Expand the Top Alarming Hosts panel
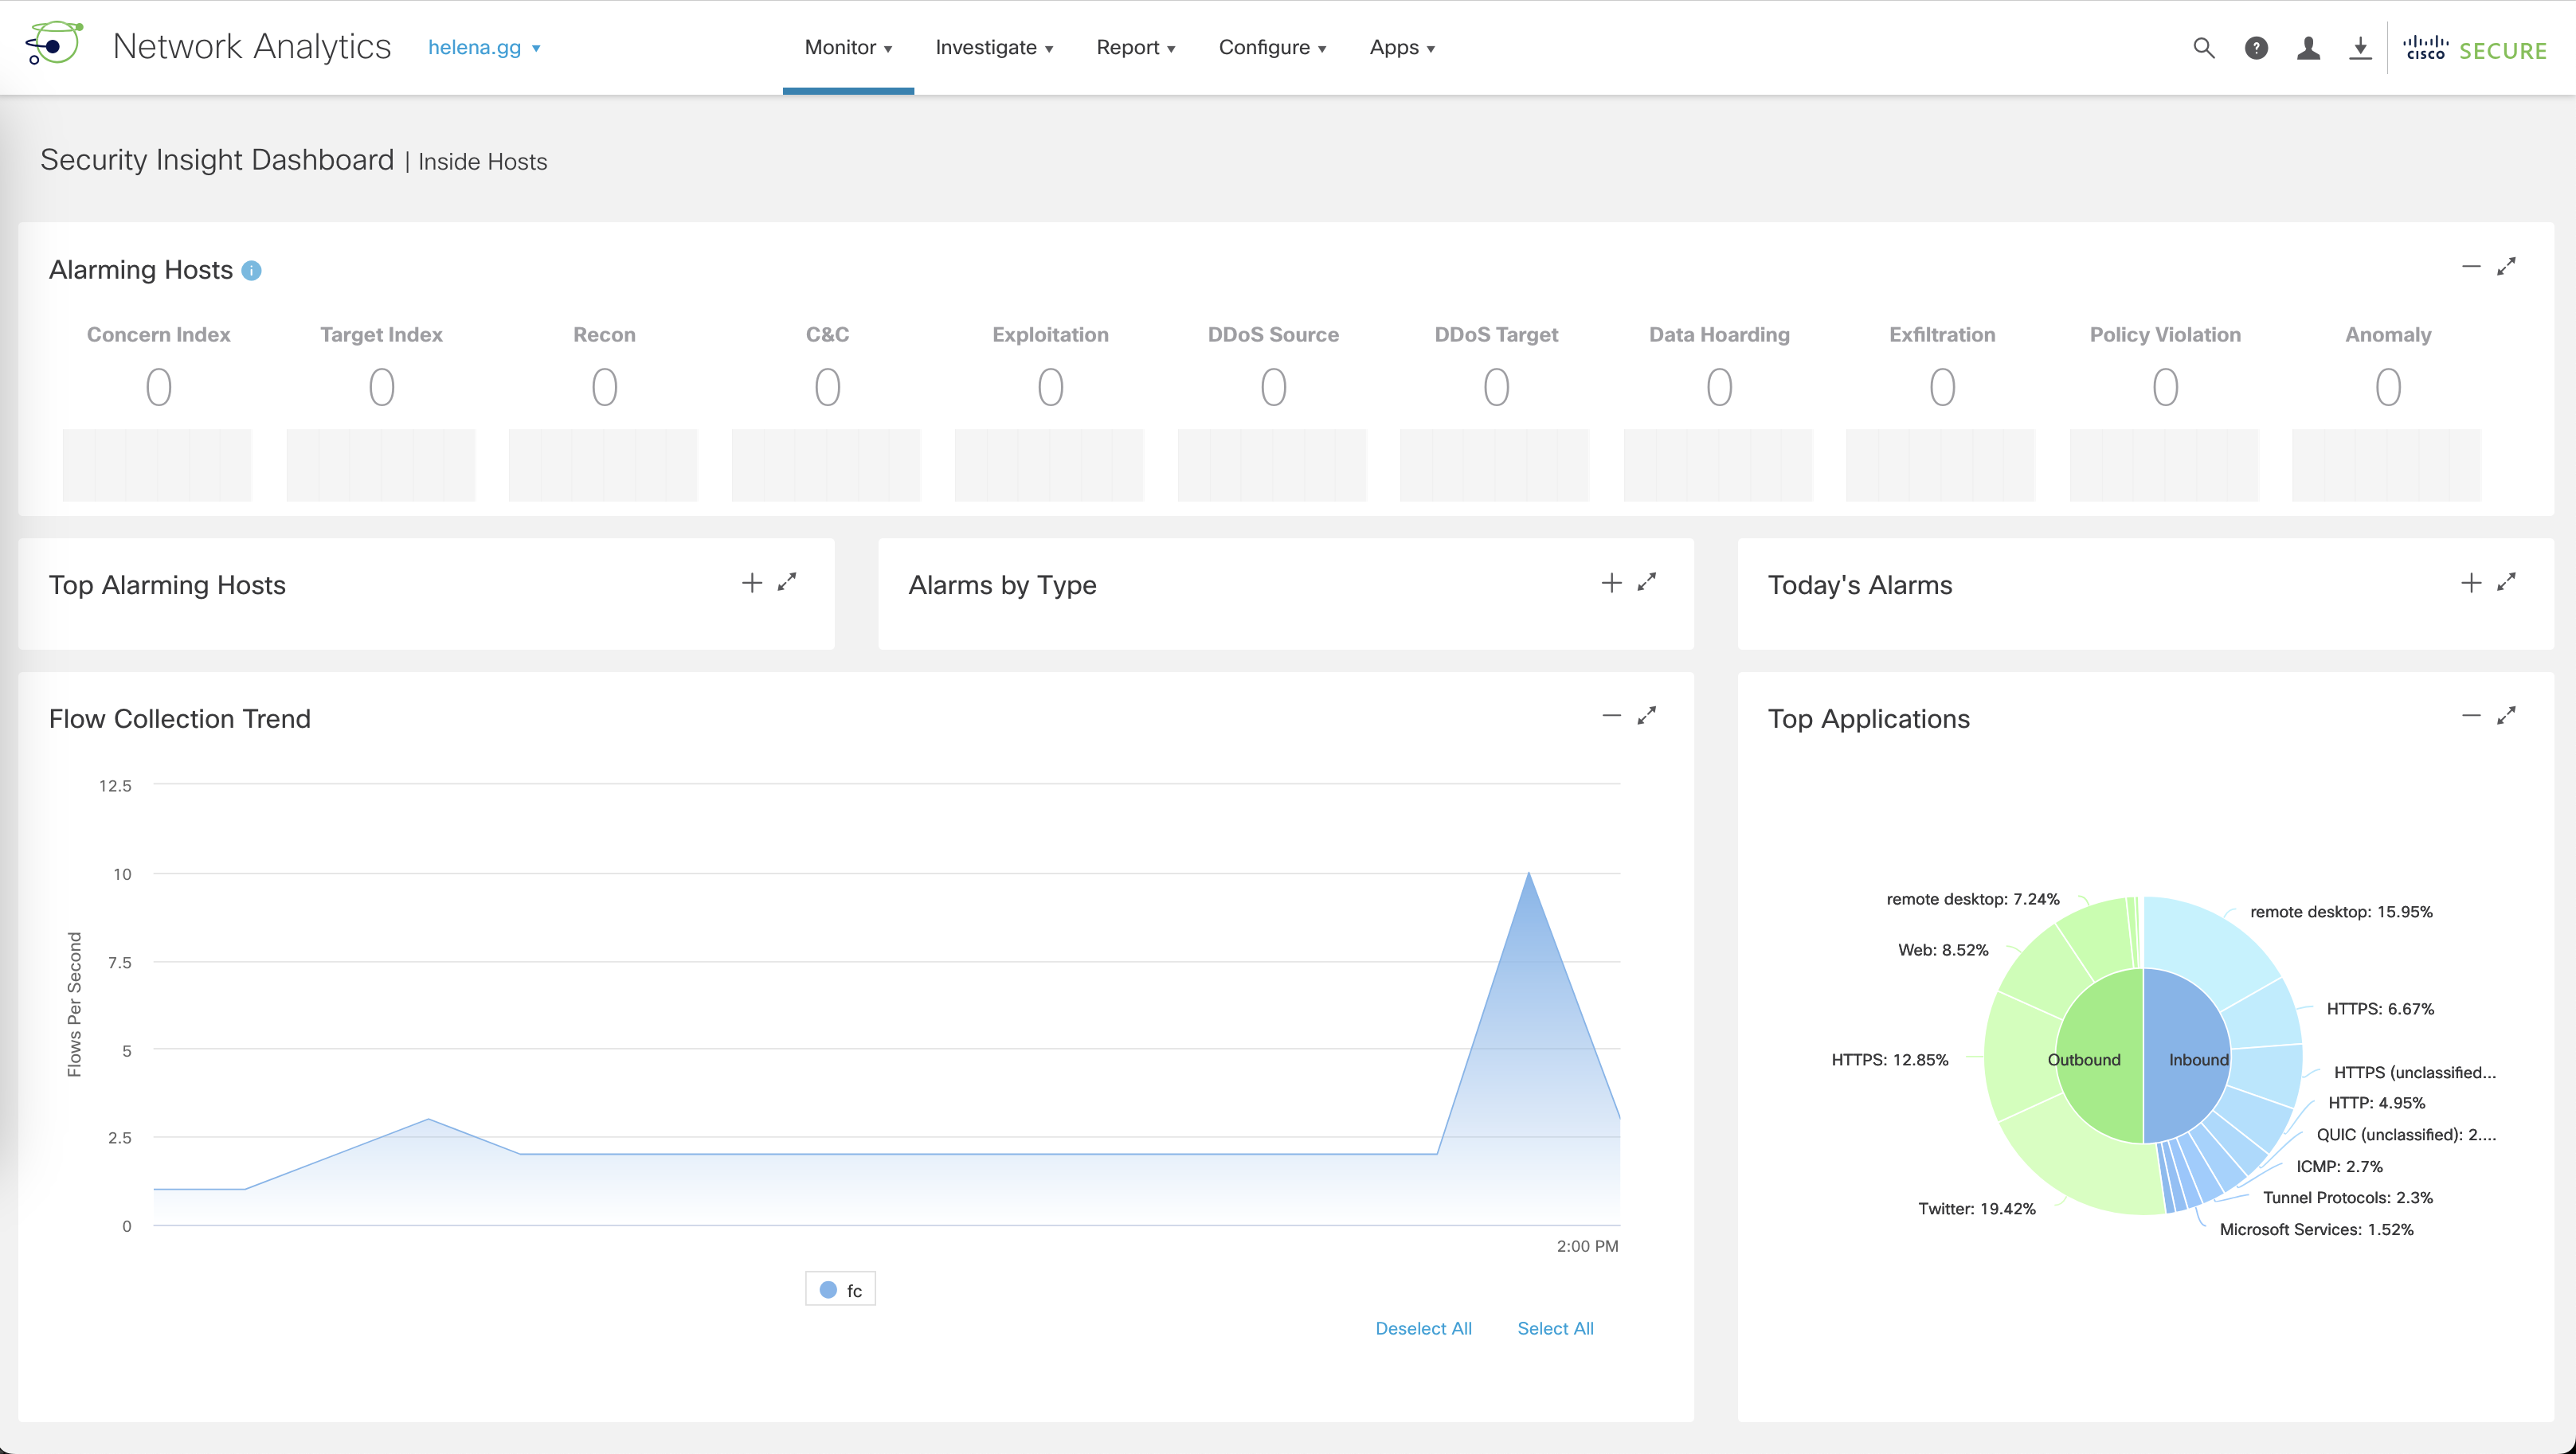The image size is (2576, 1454). [752, 583]
